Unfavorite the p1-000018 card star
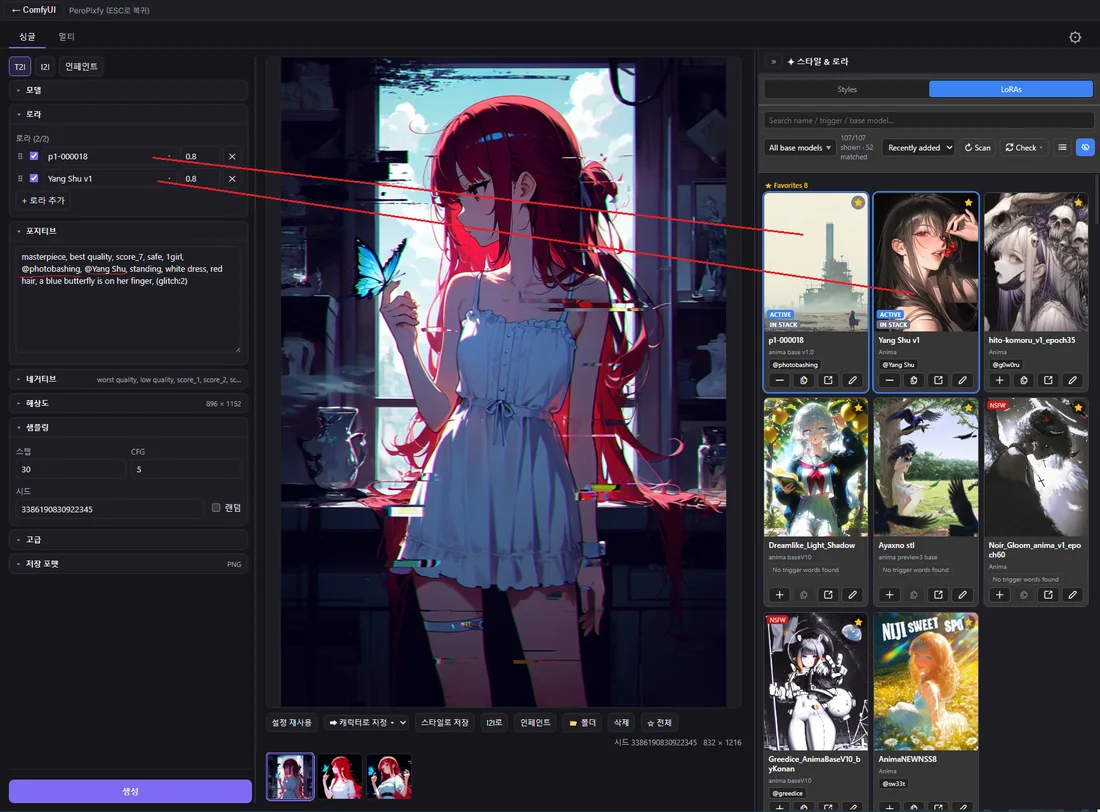Screen dimensions: 1100x812 (x=858, y=203)
